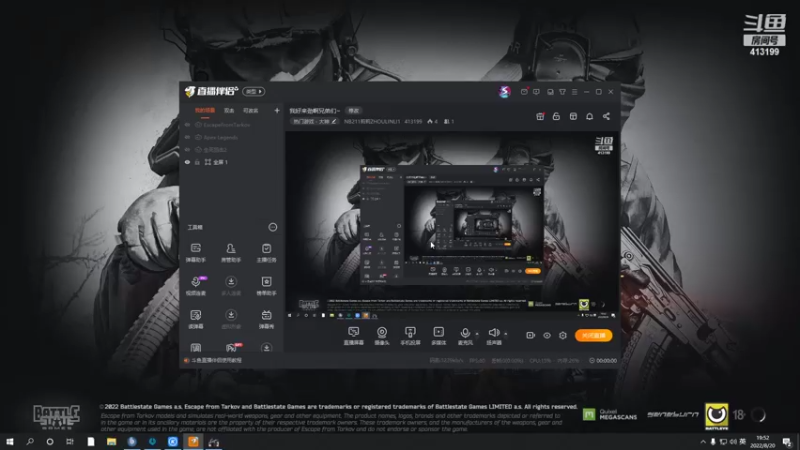Click the stream preview canvas
Screen dimensions: 800x450
(x=452, y=226)
